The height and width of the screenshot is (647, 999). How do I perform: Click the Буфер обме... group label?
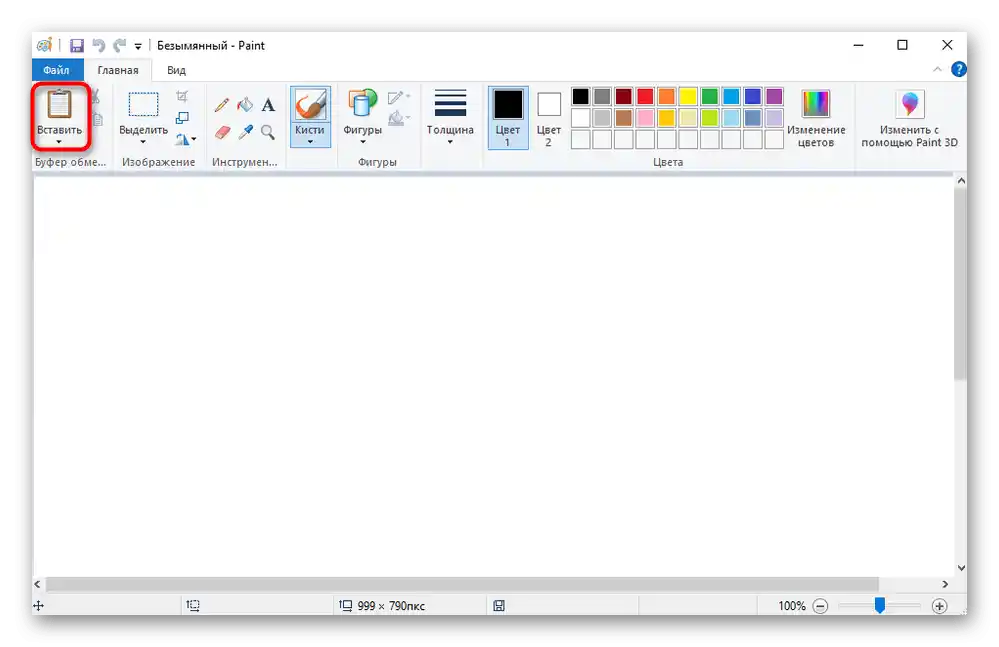pos(70,162)
